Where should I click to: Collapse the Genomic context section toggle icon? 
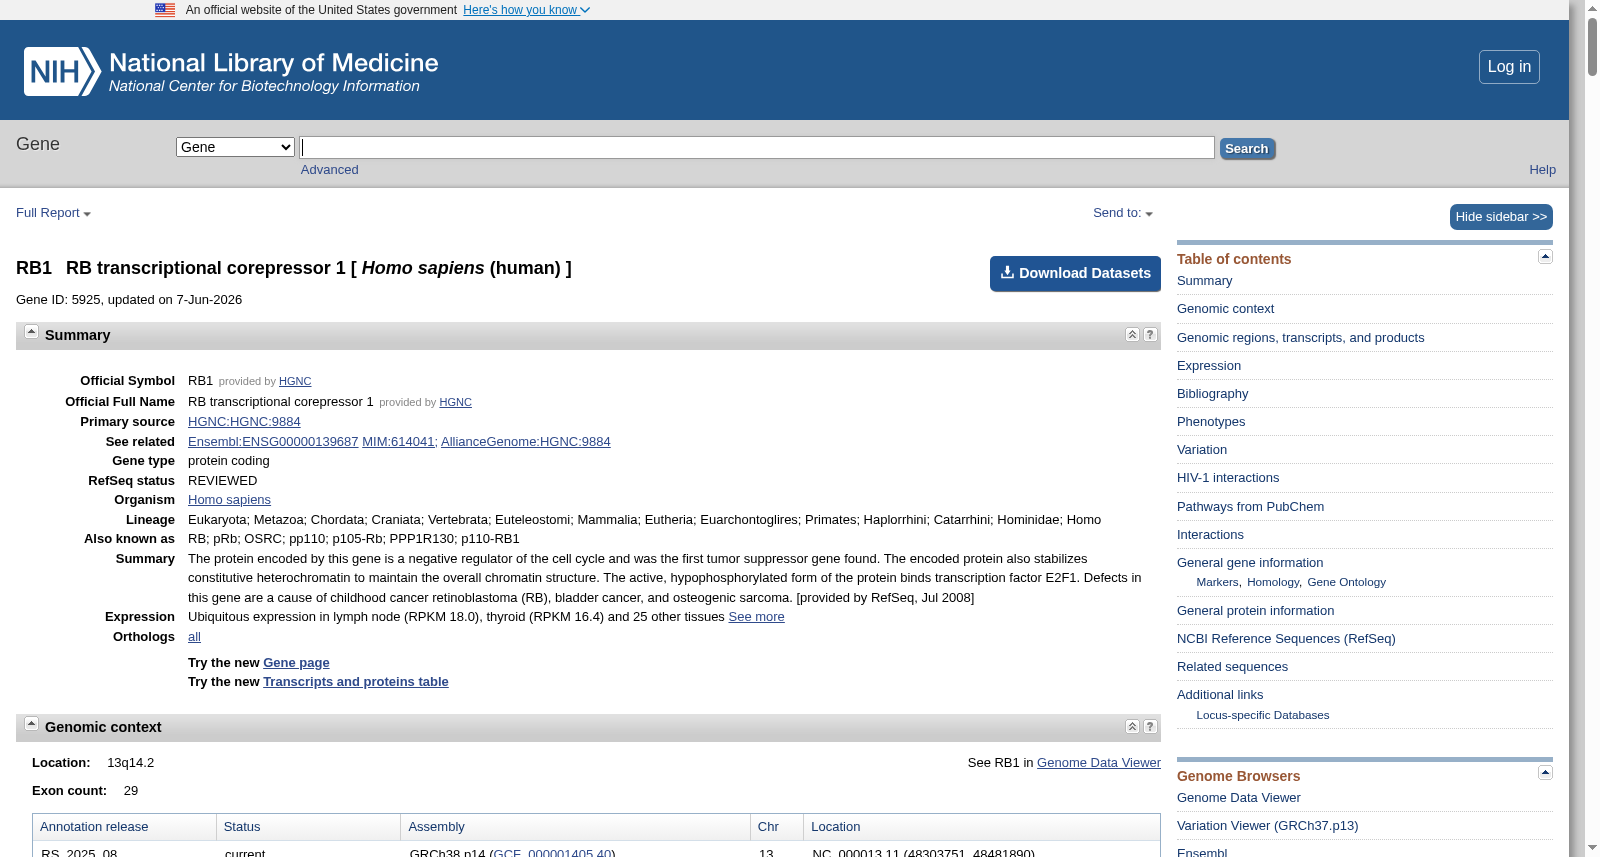(x=31, y=724)
